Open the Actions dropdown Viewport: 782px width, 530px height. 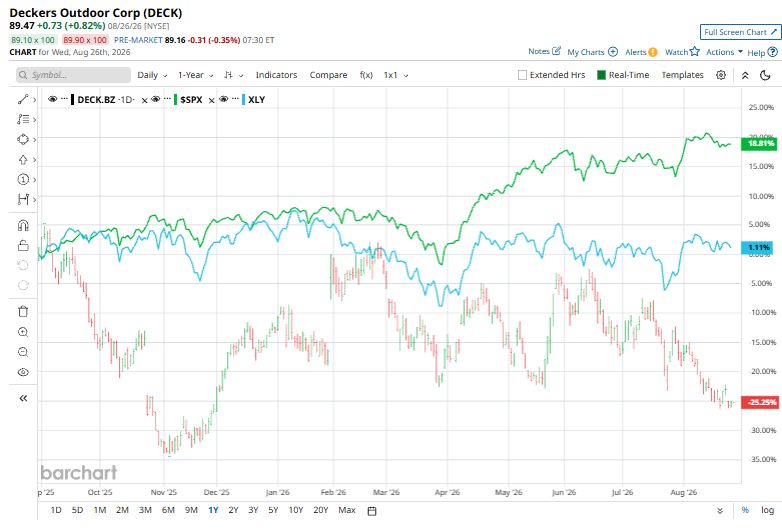[x=724, y=52]
